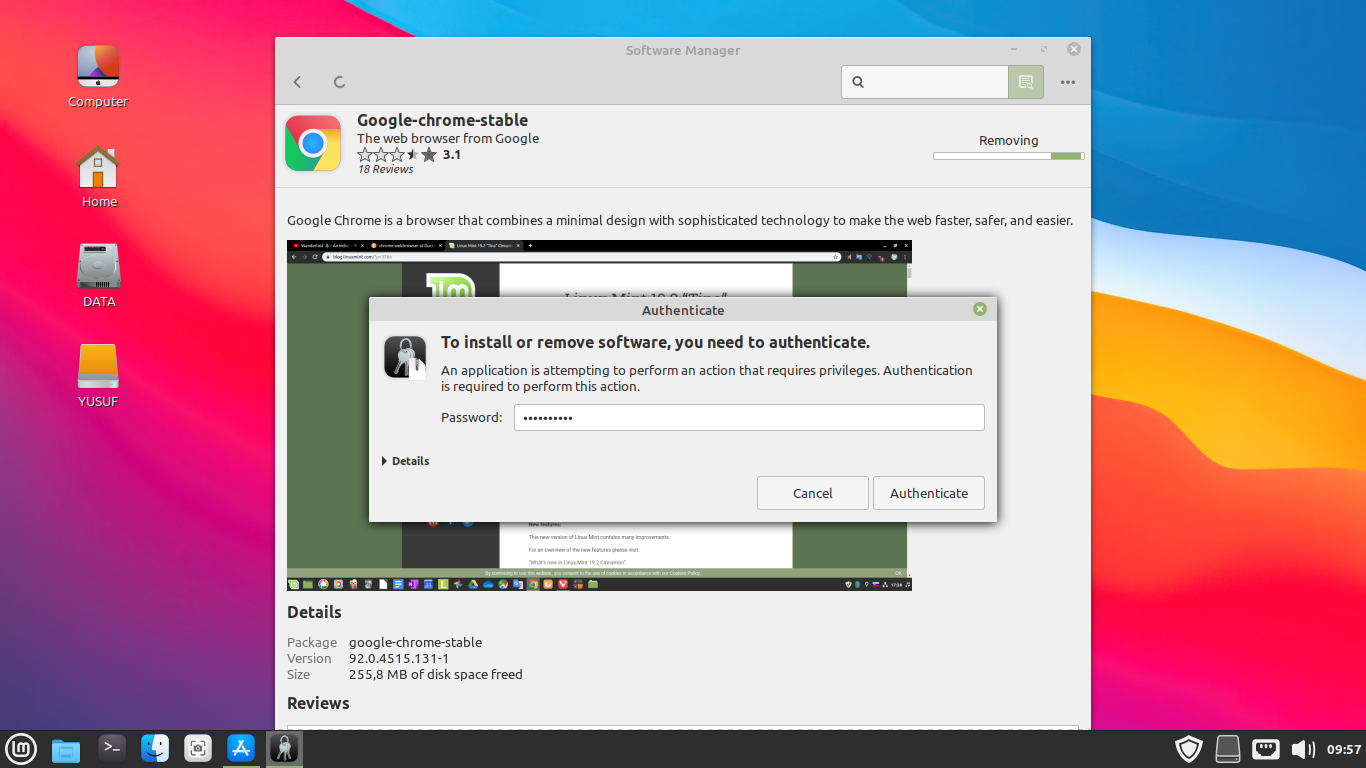Close the Authenticate dialog
The height and width of the screenshot is (768, 1366).
[x=980, y=309]
